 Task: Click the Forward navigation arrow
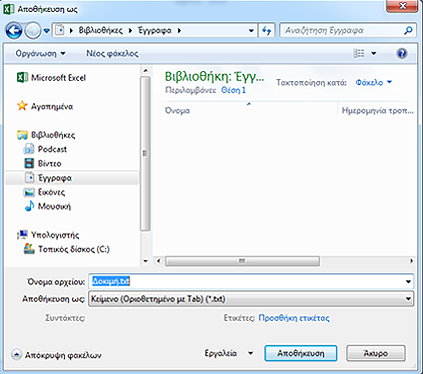33,31
